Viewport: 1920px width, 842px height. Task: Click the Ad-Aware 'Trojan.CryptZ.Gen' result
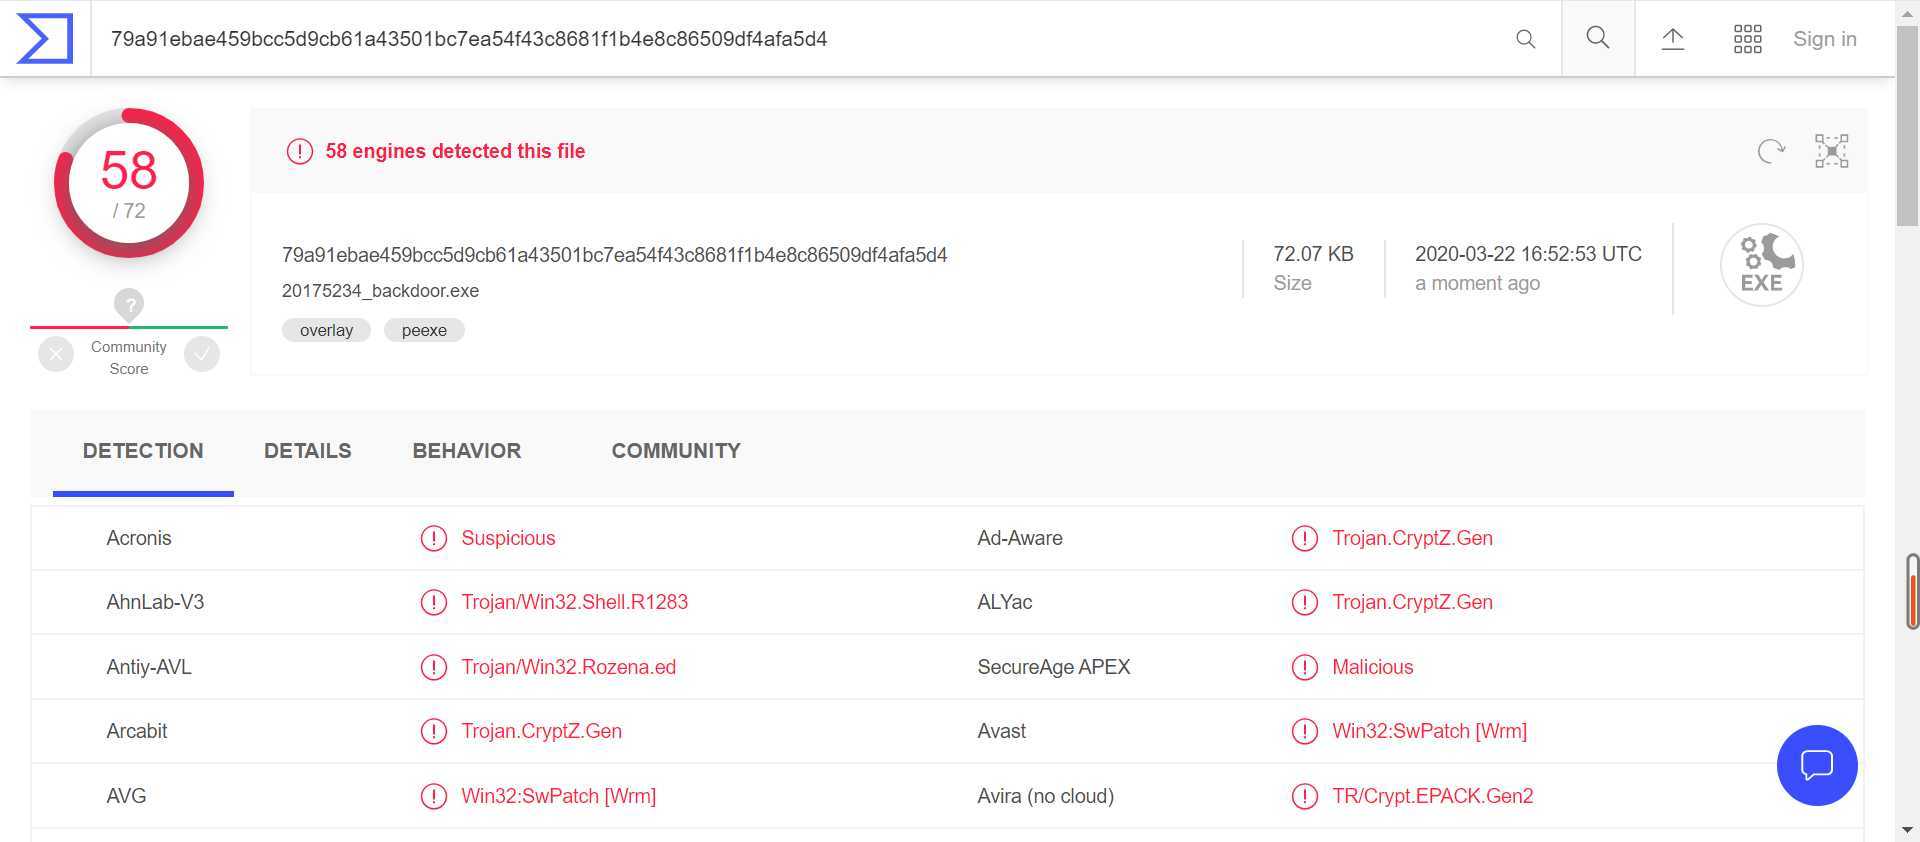(x=1412, y=538)
